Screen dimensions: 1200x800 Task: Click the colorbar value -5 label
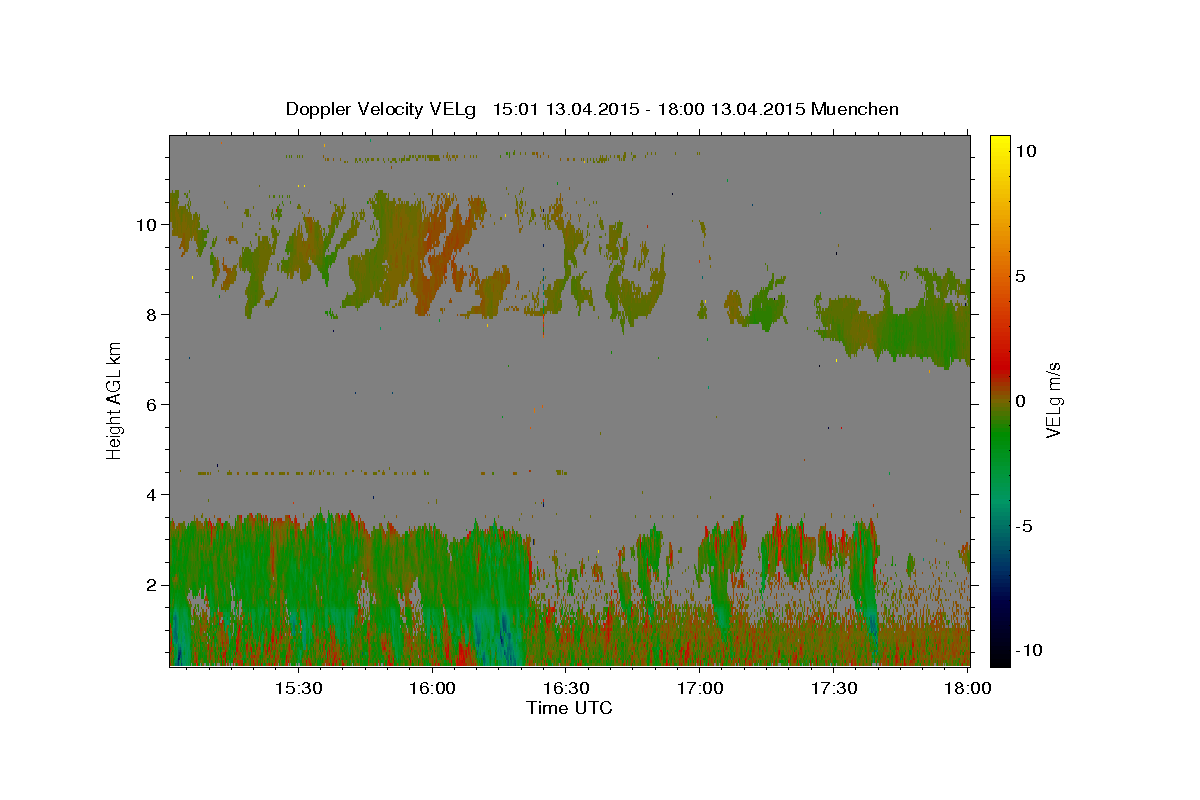pos(1023,526)
